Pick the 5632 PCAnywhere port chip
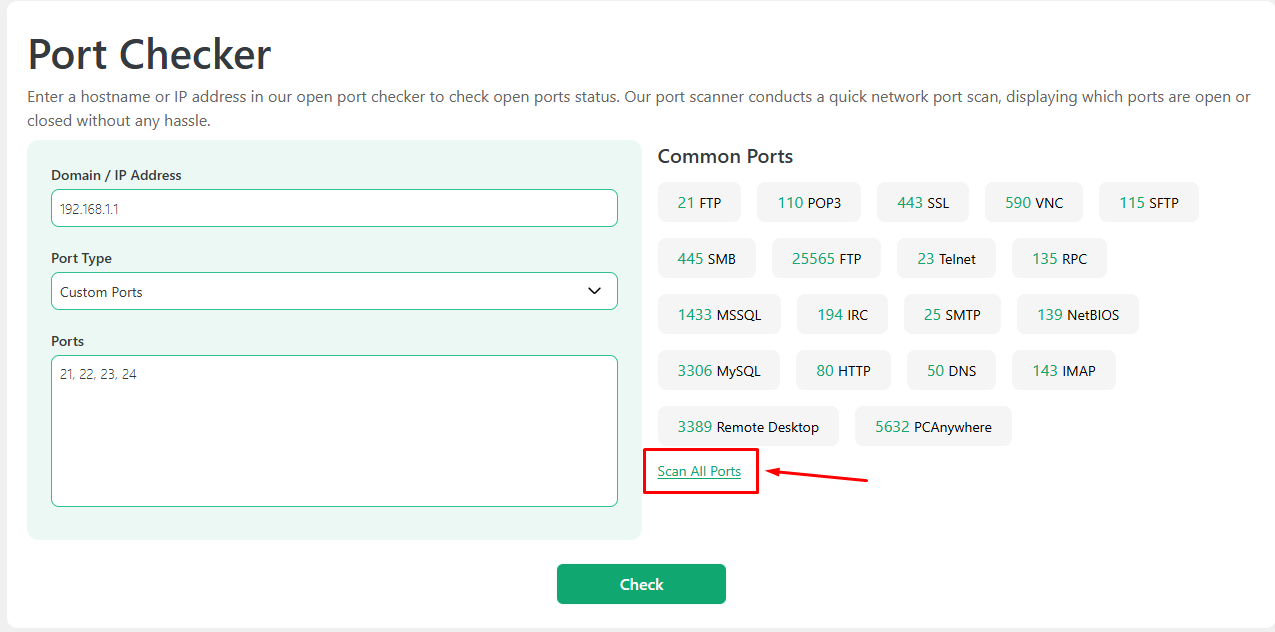Image resolution: width=1275 pixels, height=632 pixels. [933, 426]
